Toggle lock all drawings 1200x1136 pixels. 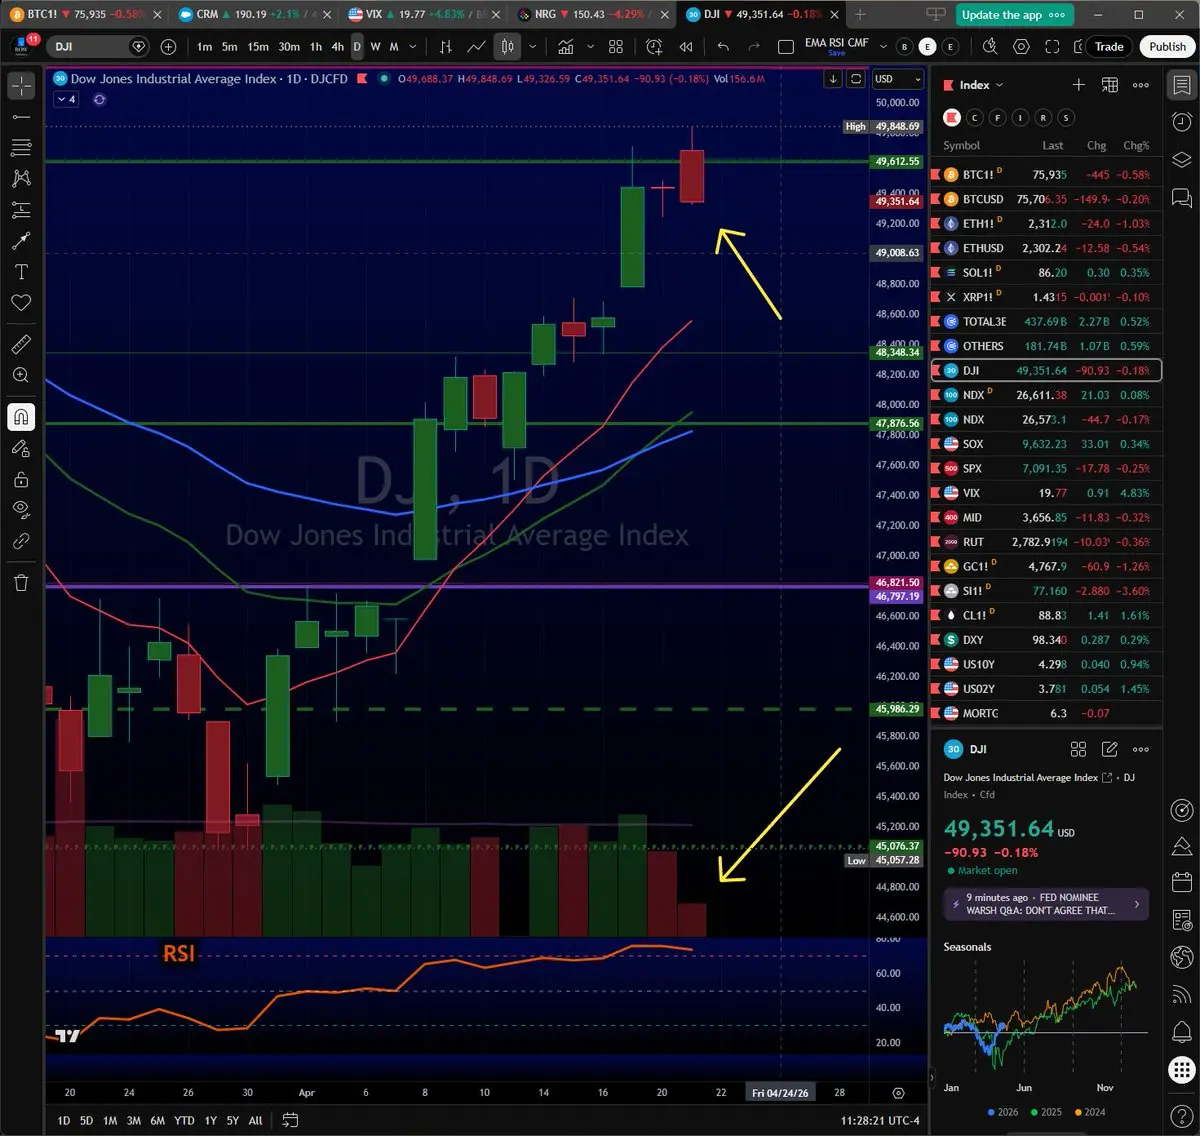[21, 479]
